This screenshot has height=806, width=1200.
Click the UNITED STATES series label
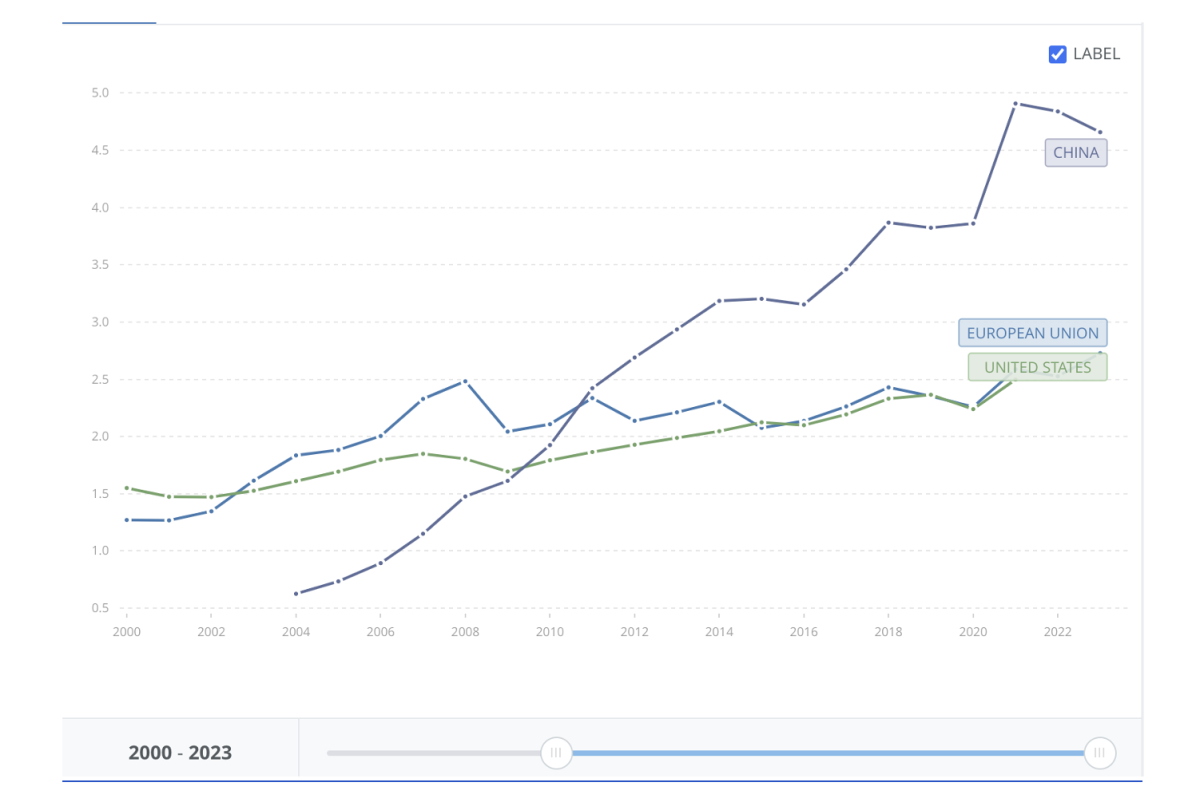1037,367
